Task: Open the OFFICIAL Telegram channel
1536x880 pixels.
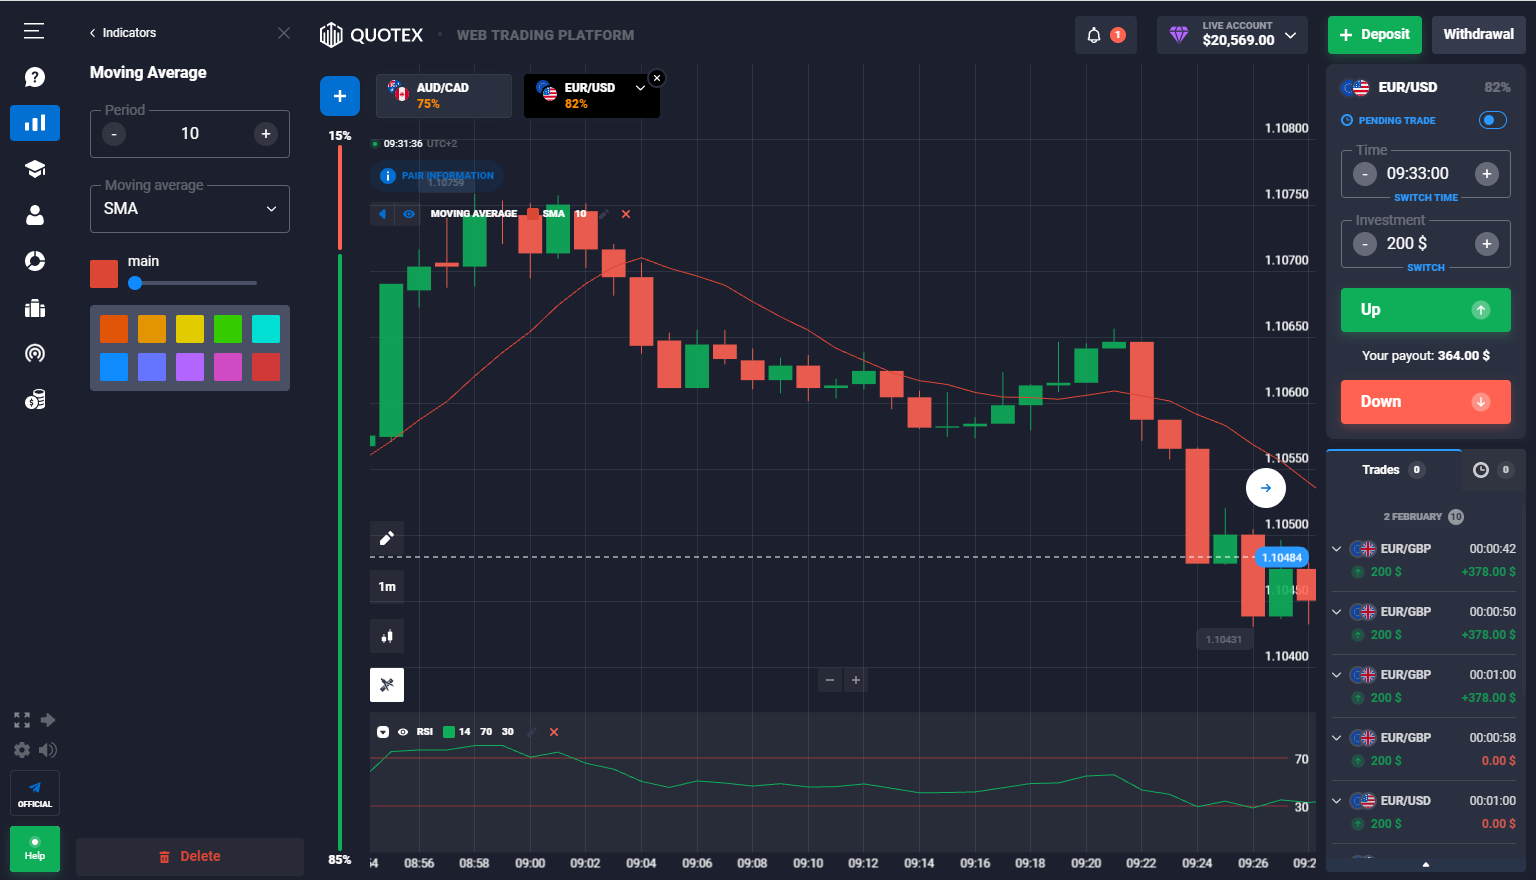Action: pos(35,793)
